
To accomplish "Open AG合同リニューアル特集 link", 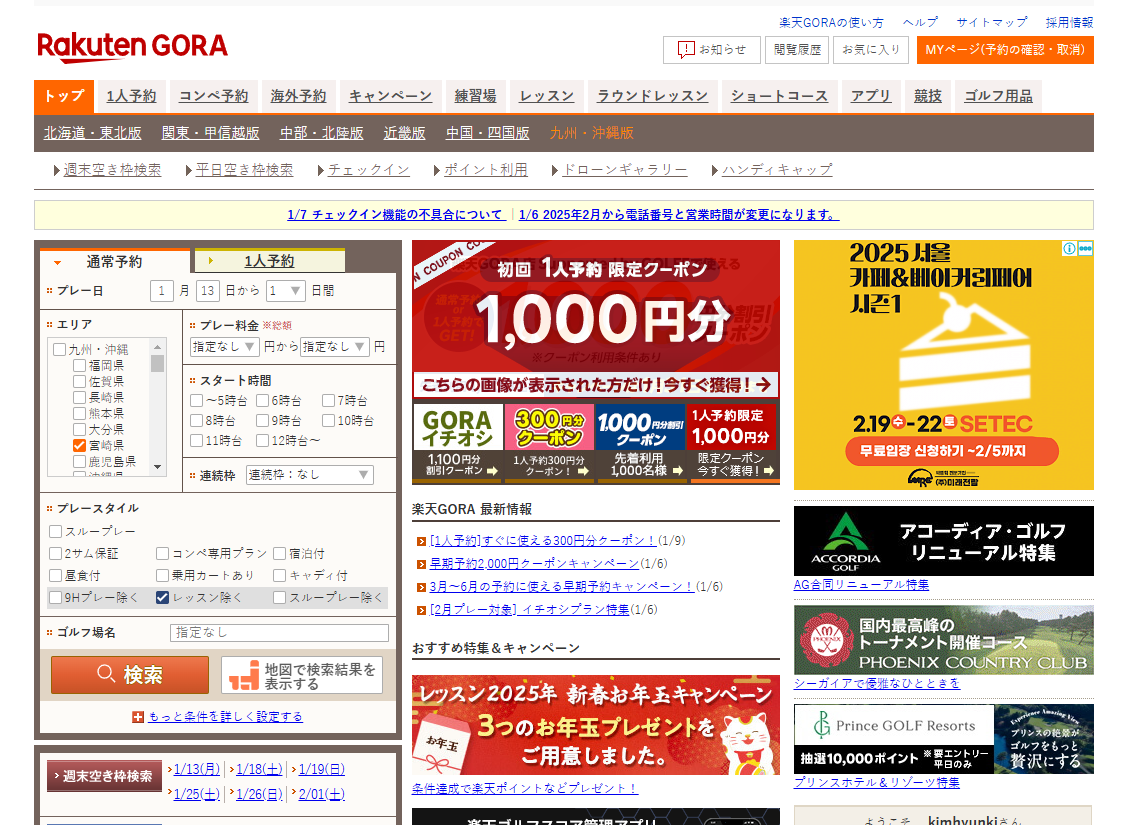I will pyautogui.click(x=861, y=585).
